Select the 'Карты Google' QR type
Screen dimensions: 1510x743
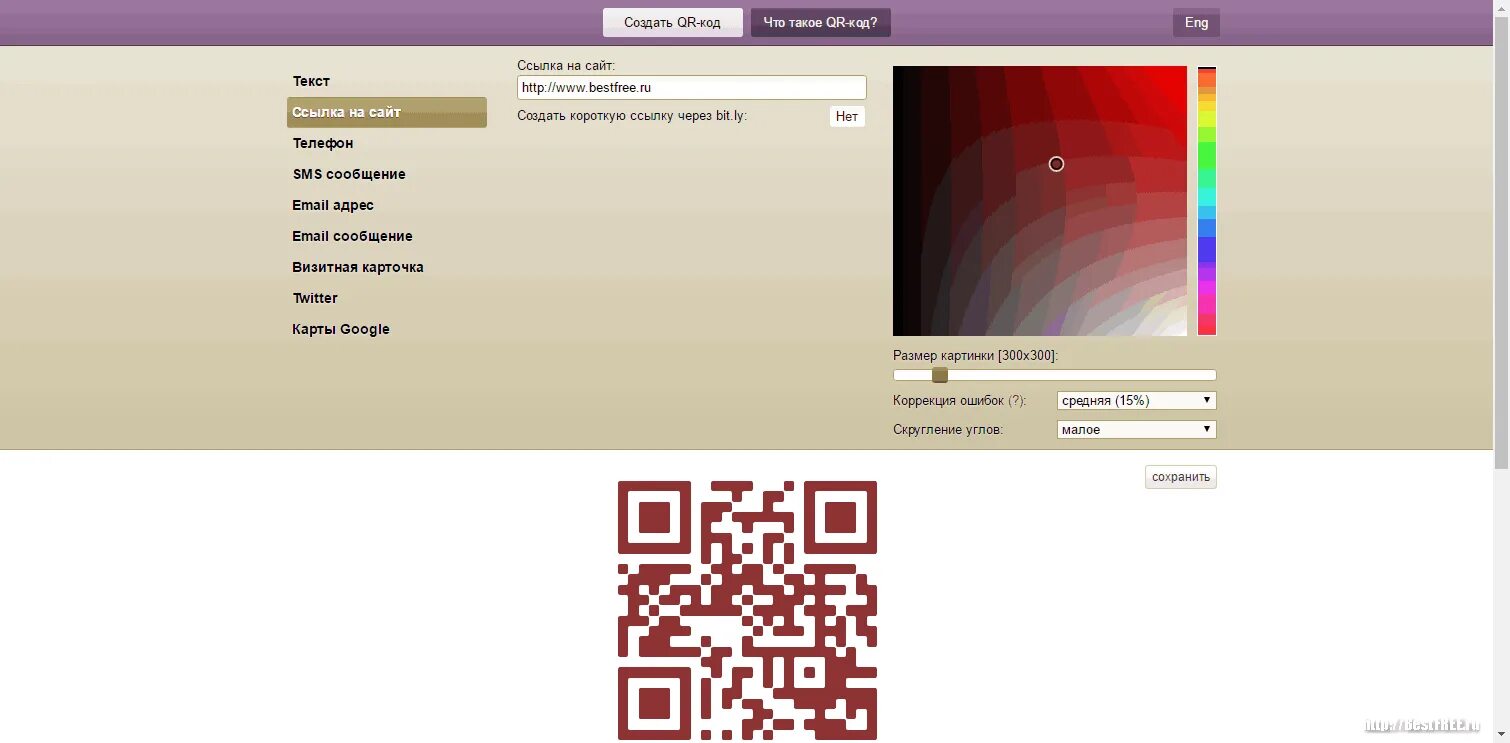tap(341, 329)
